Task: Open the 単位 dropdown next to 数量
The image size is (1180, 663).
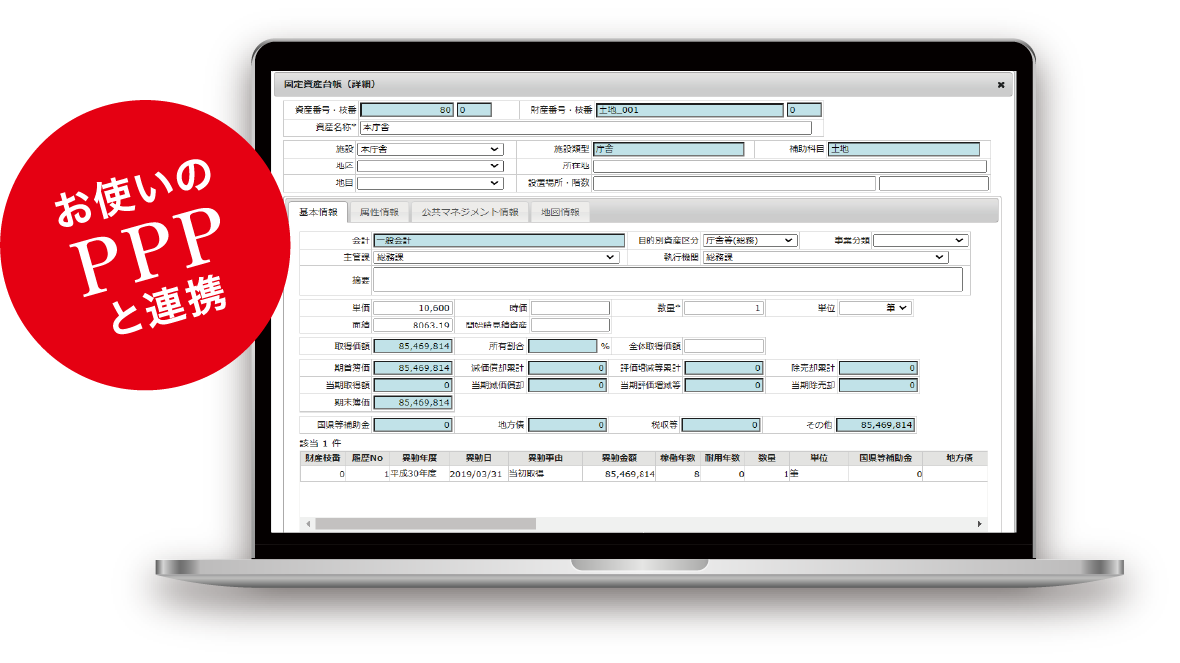Action: (876, 308)
